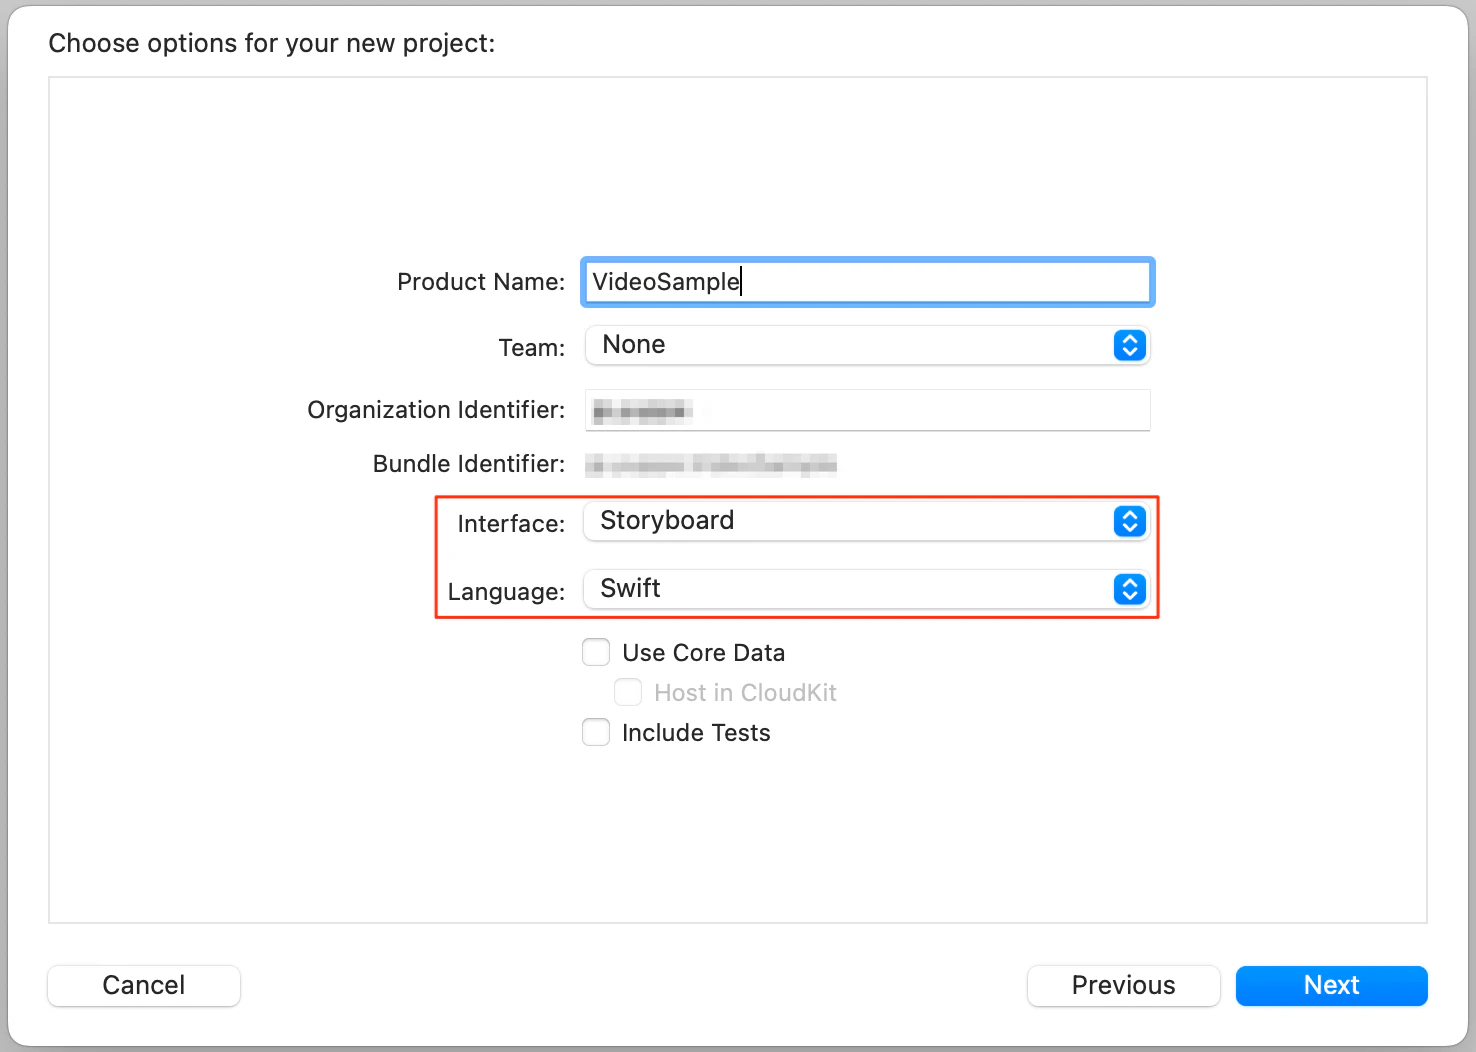Click the "Include Tests" label text

pos(696,733)
